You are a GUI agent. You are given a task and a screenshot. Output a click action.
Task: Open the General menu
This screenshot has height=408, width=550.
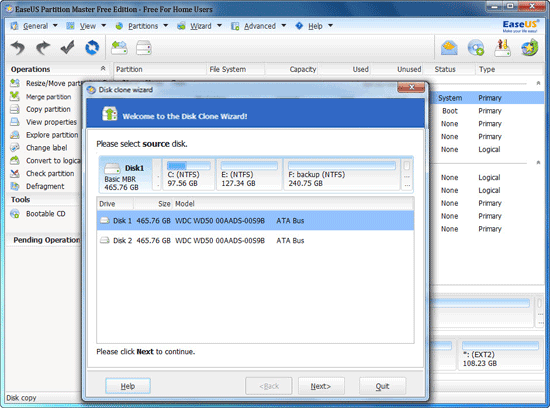(x=35, y=26)
